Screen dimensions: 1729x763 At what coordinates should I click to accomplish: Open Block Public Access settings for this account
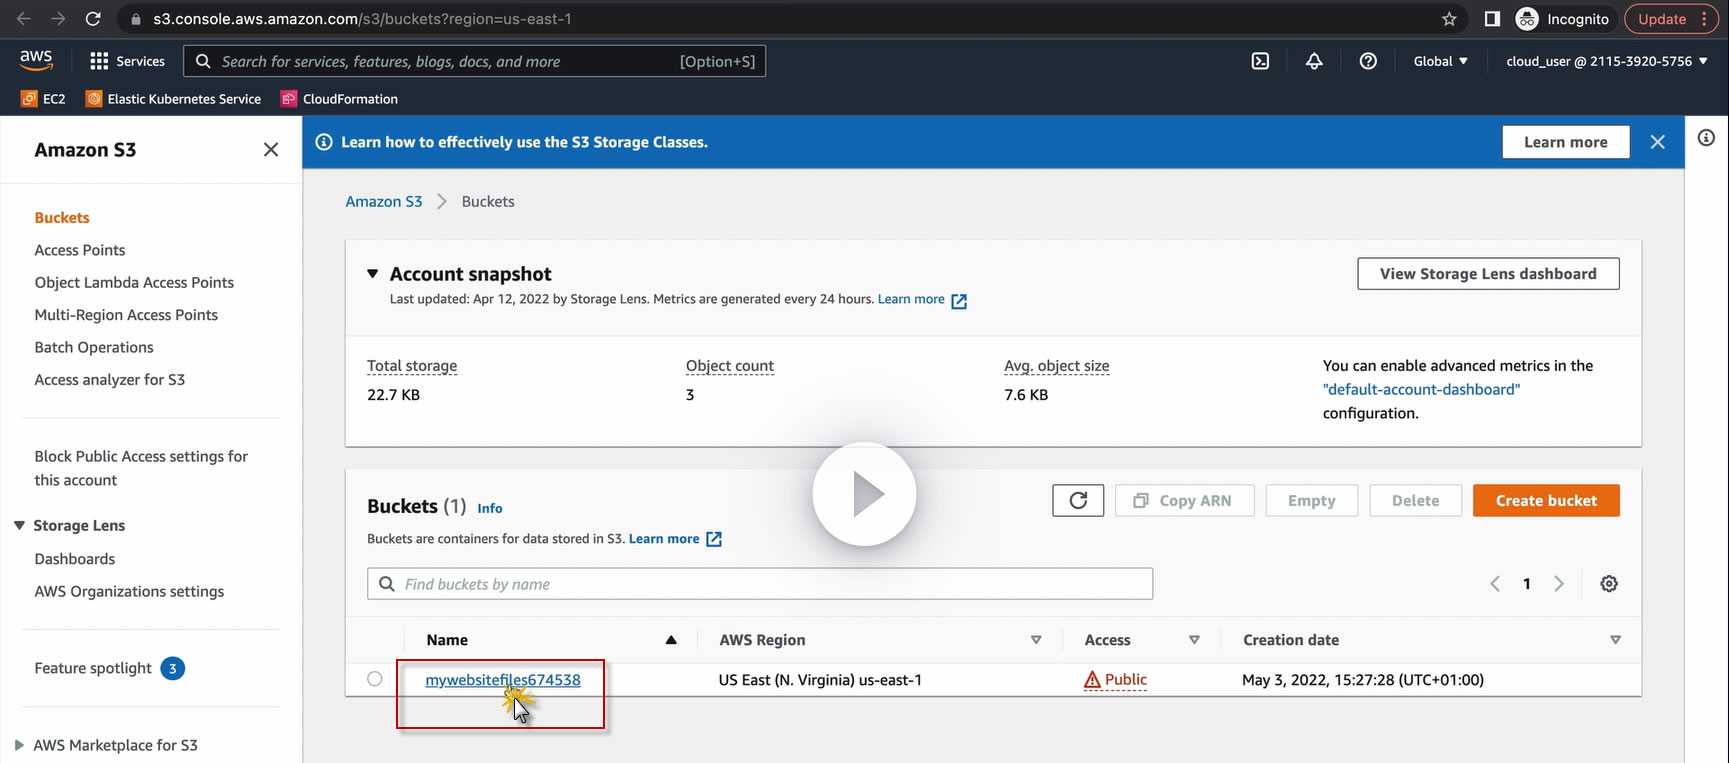click(141, 468)
